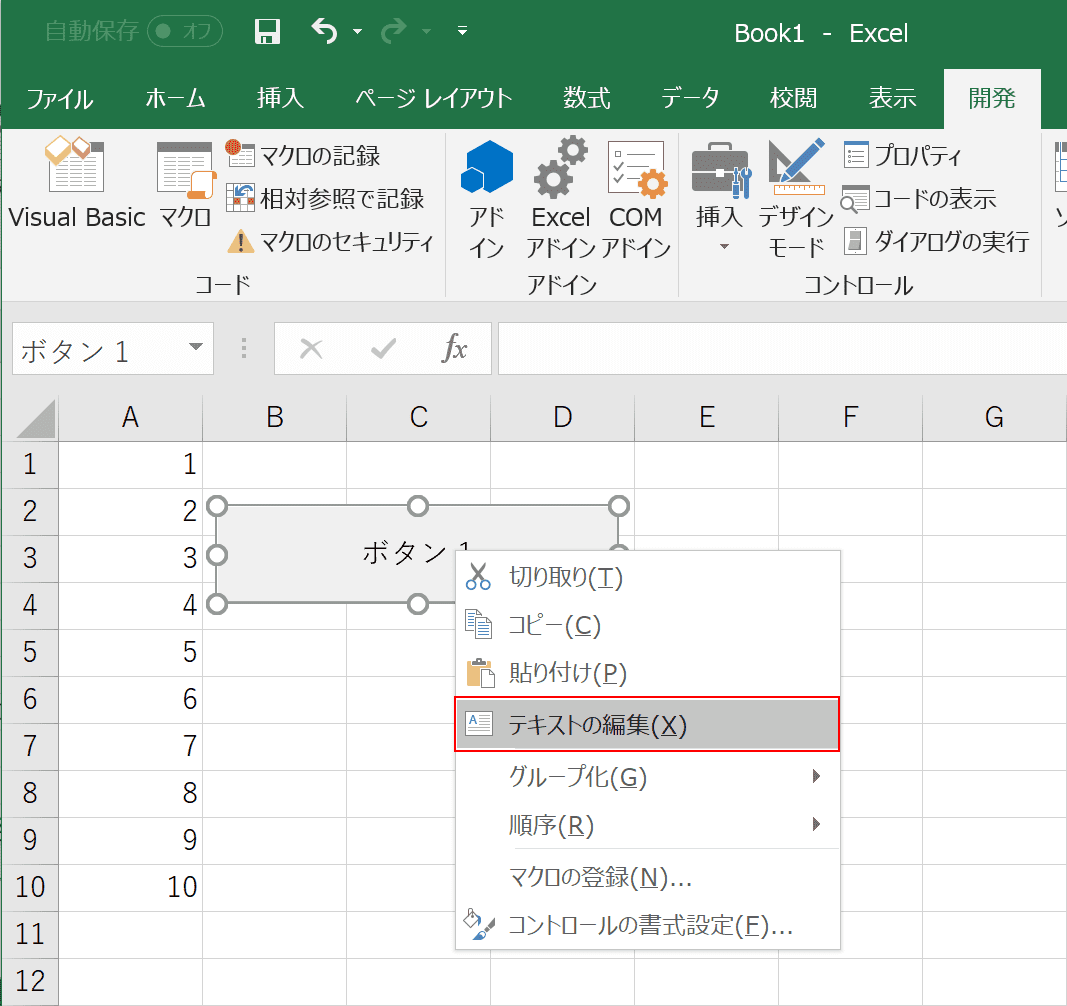Open the redo history dropdown arrow

(427, 31)
